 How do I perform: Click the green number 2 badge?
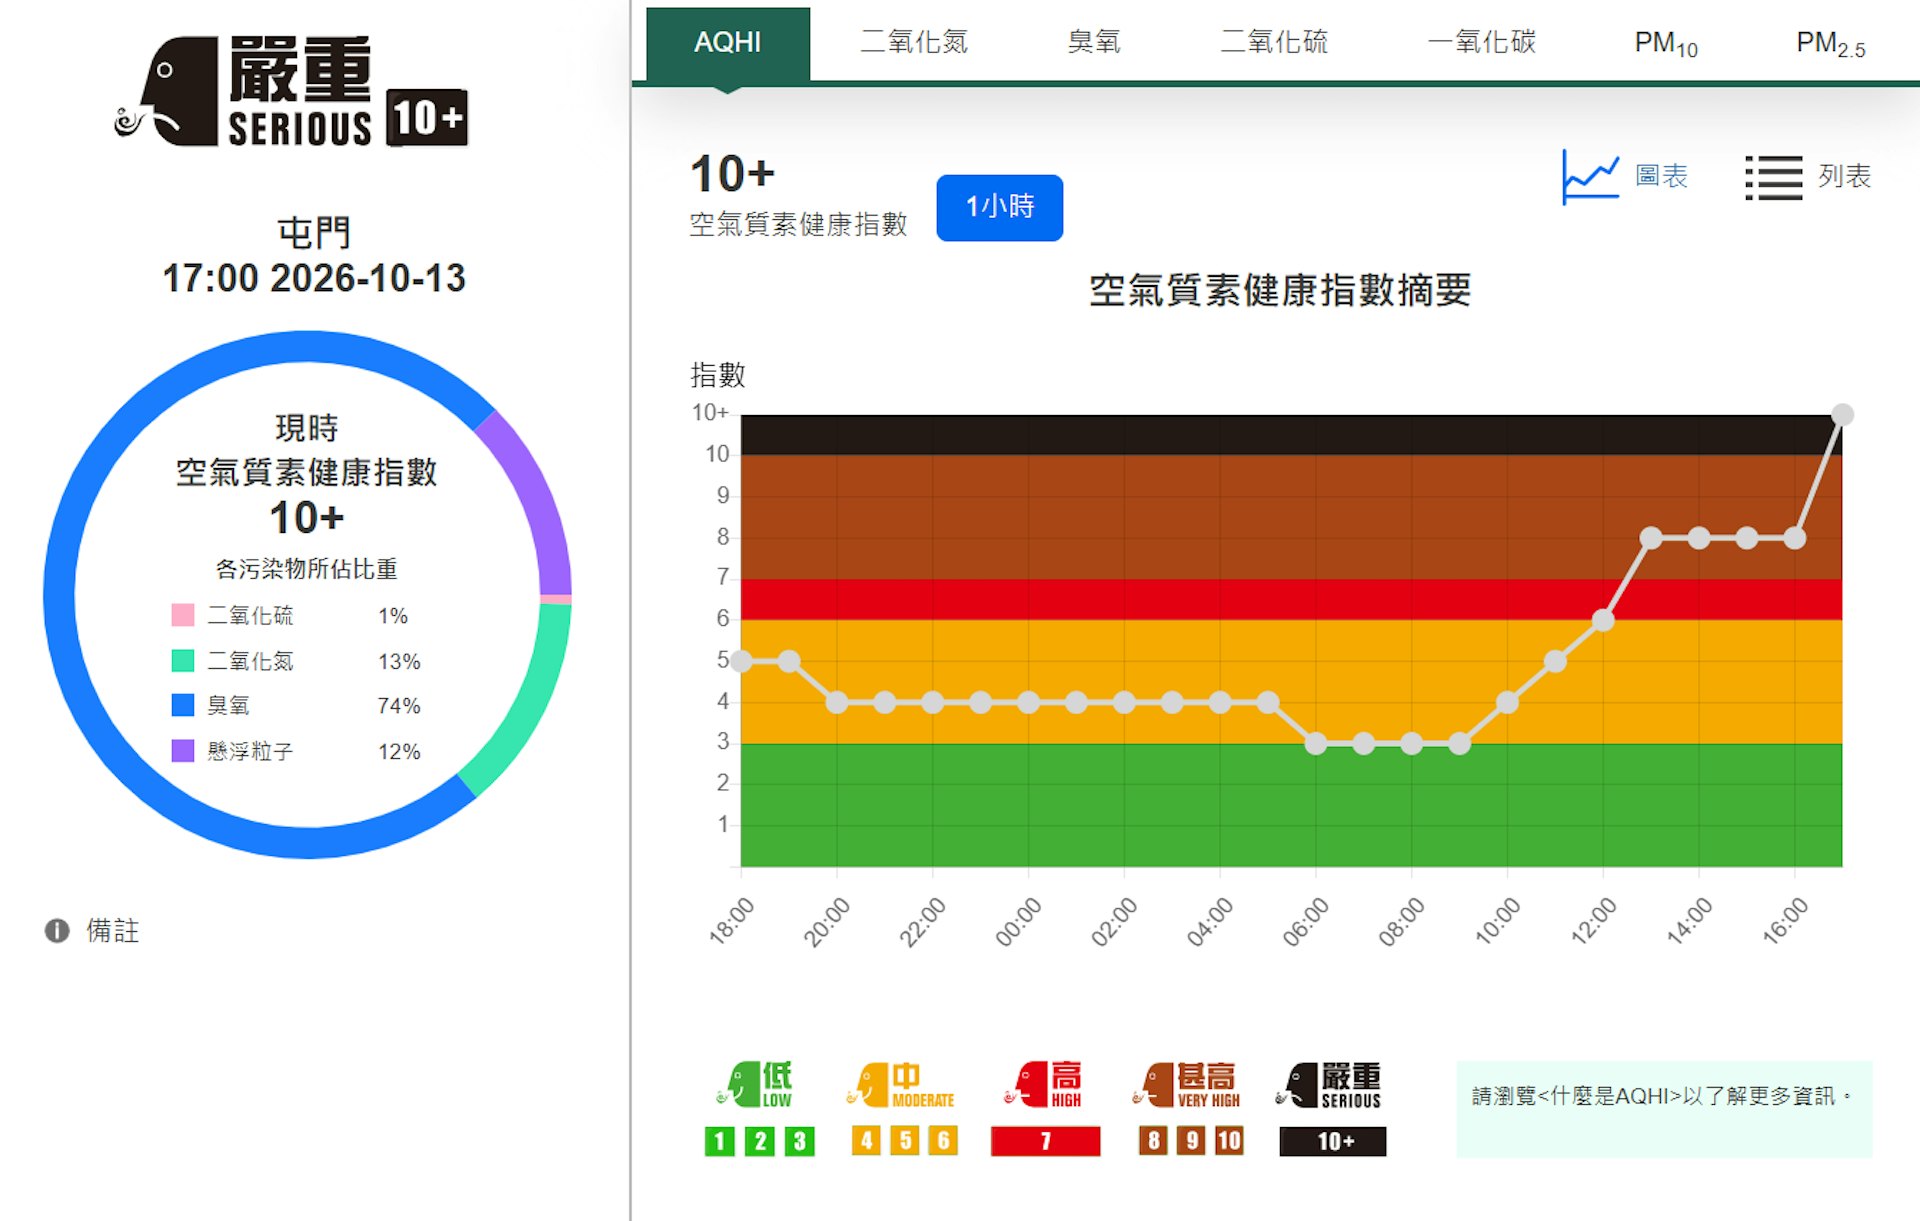coord(760,1141)
